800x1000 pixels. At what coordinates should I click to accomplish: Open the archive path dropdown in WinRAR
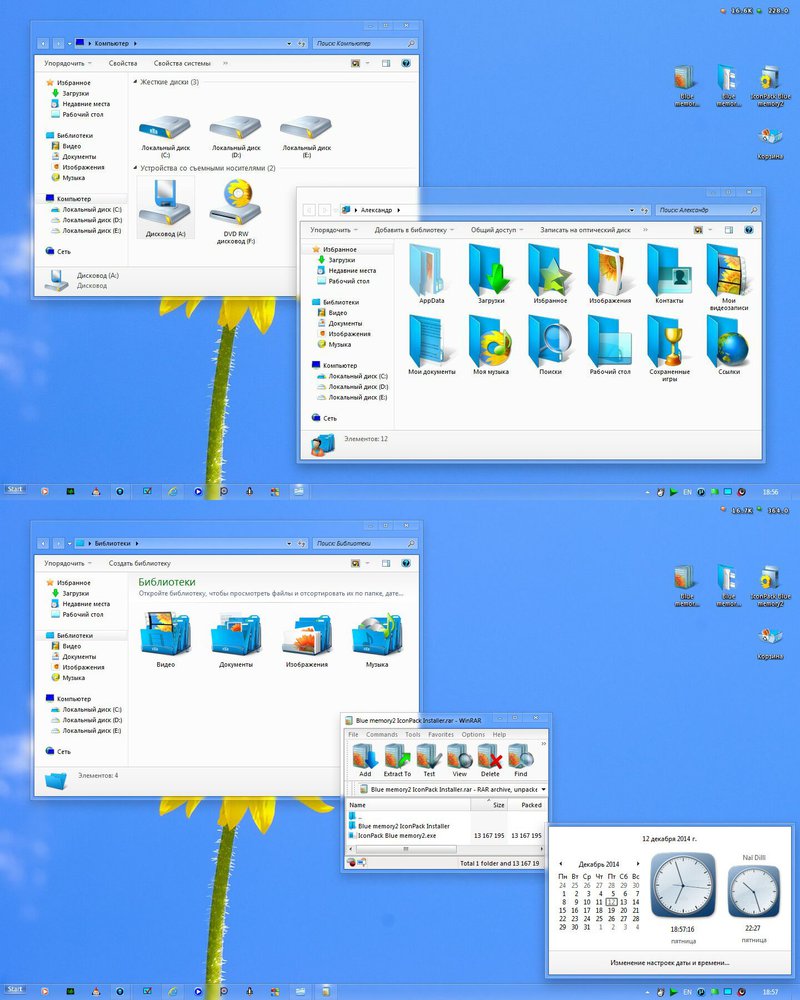click(x=544, y=789)
